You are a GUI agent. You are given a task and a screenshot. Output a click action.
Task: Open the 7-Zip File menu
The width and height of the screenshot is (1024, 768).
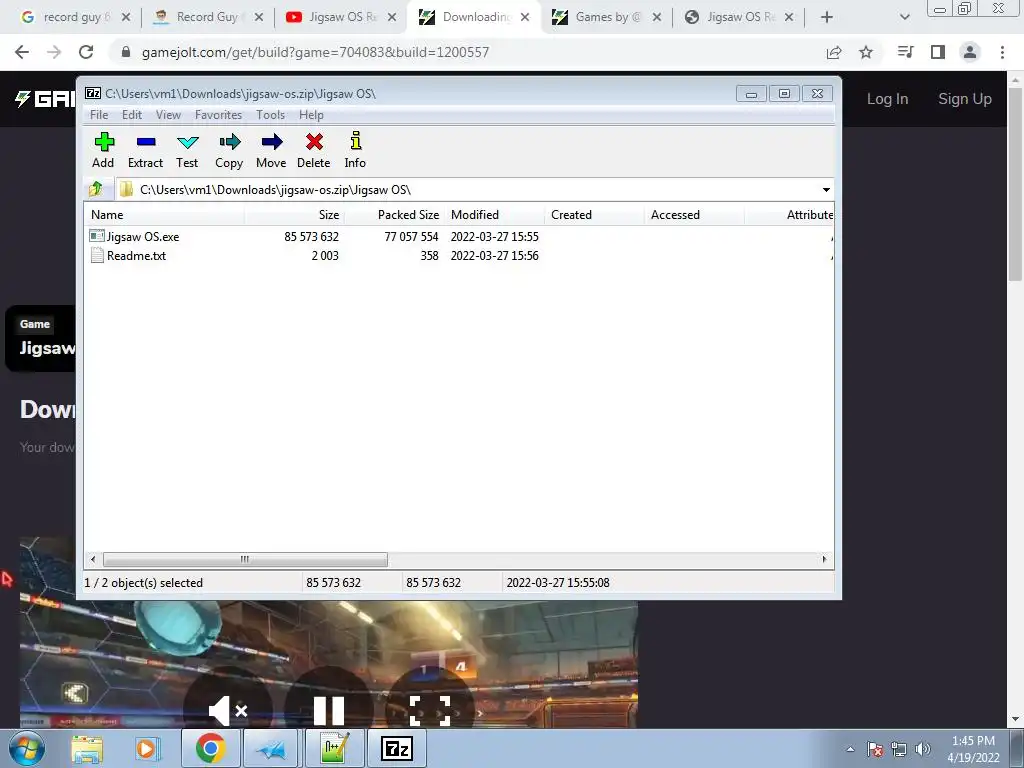[99, 115]
